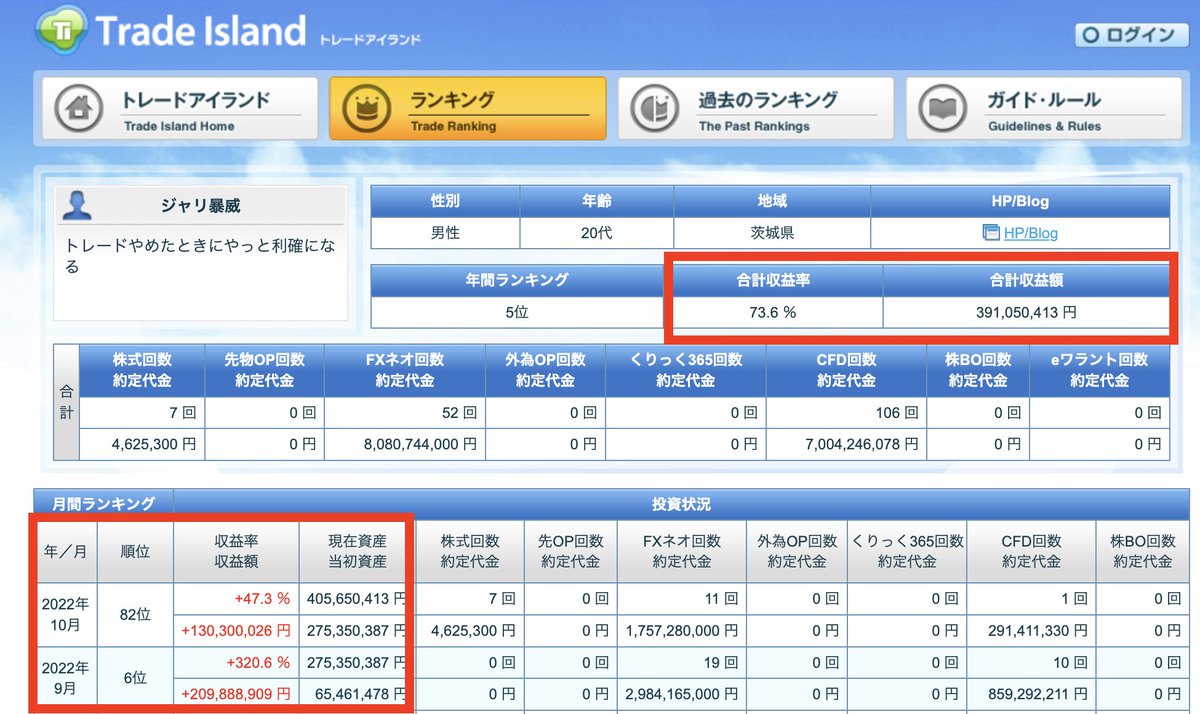Click the 405,650,413 円 current assets
1200x714 pixels.
point(356,599)
